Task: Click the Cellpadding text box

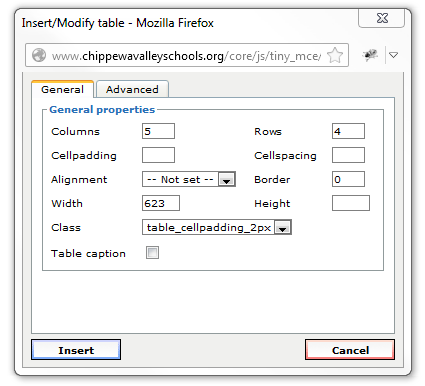Action: click(x=158, y=155)
